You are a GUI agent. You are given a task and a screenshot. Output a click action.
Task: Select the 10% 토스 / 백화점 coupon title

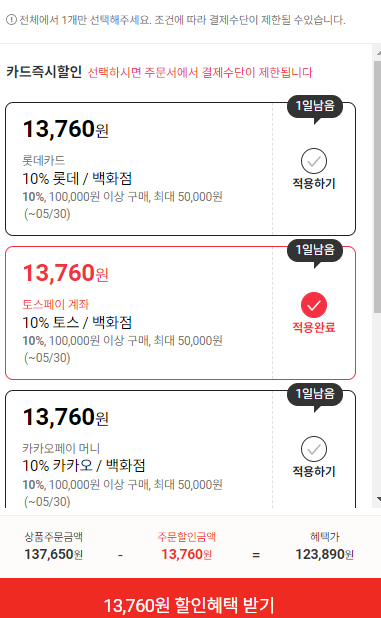click(77, 322)
